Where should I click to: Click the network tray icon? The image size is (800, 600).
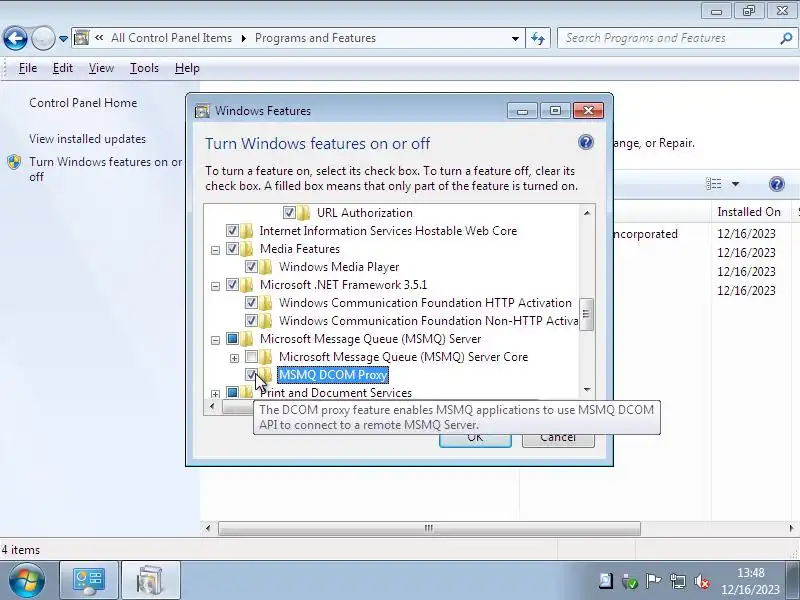(678, 581)
